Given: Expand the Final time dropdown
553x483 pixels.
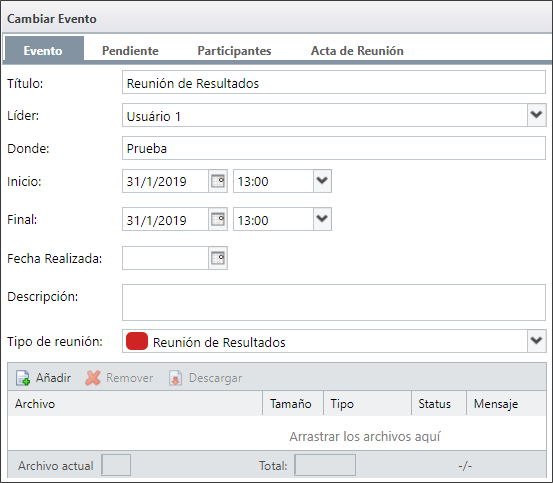Looking at the screenshot, I should pyautogui.click(x=322, y=219).
